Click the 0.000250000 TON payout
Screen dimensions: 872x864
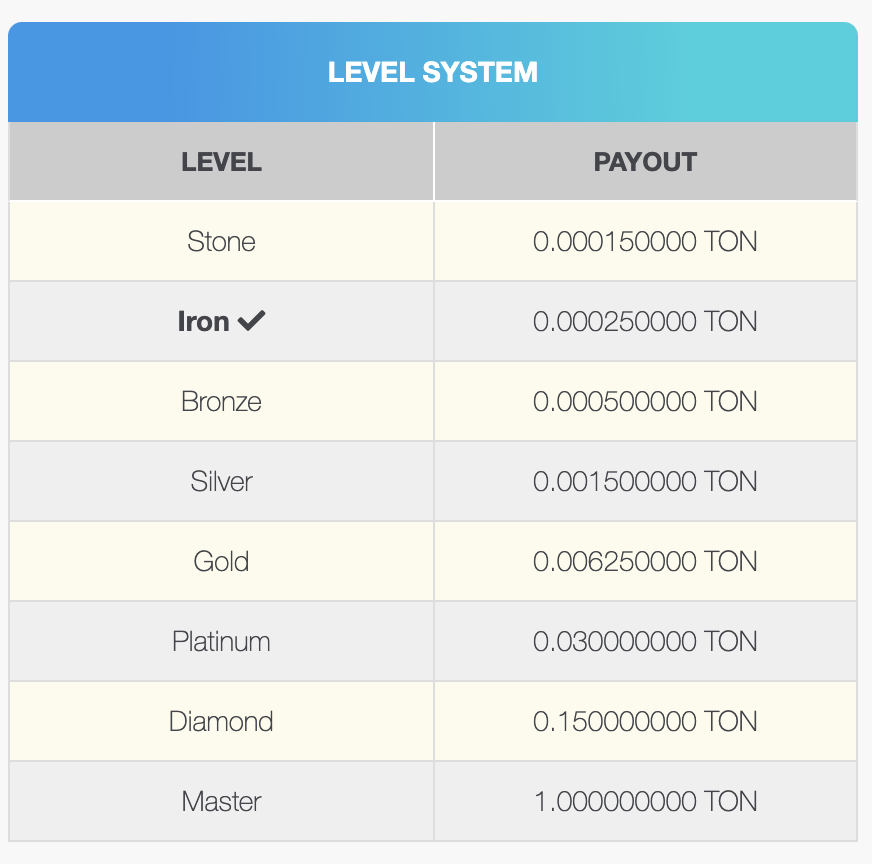[645, 321]
